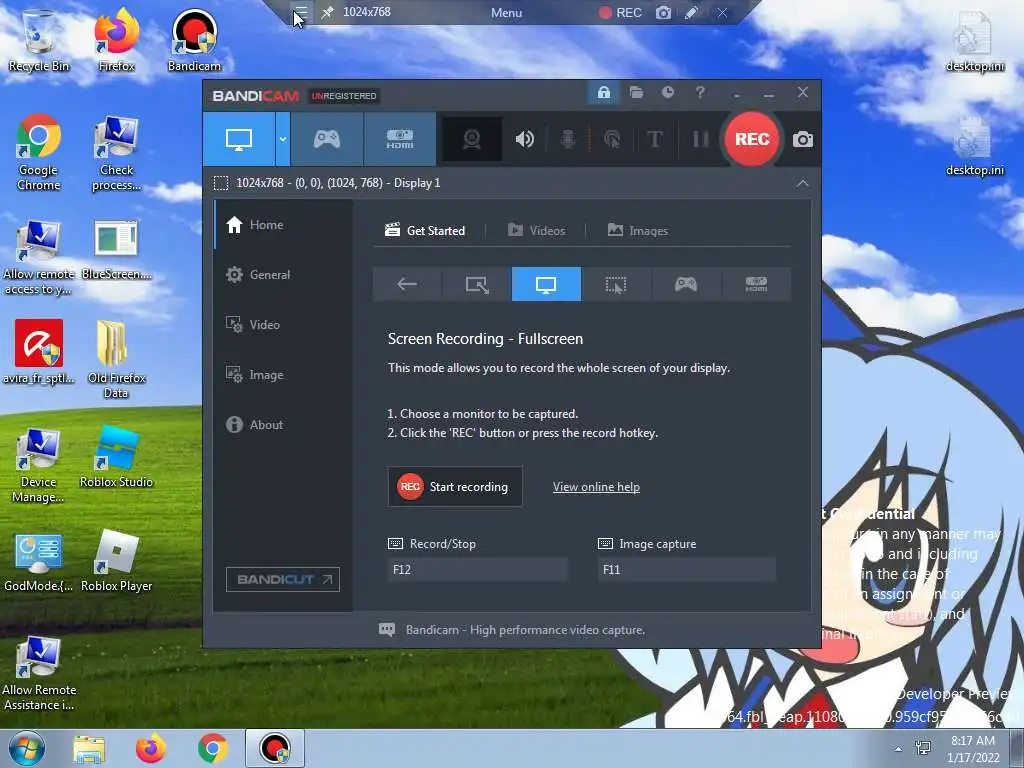Viewport: 1024px width, 768px height.
Task: Click Bandicam taskbar button
Action: 275,749
